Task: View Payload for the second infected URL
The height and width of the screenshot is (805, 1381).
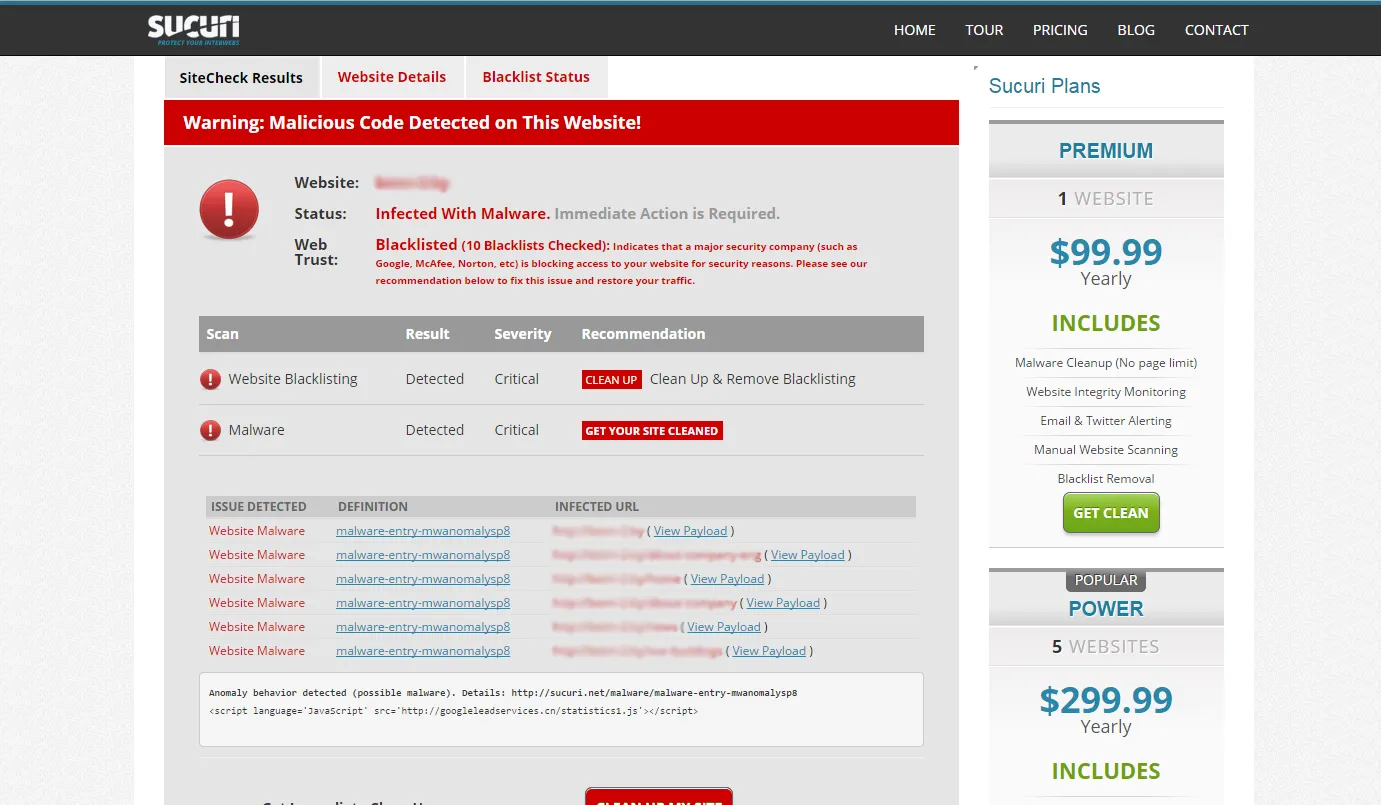Action: pyautogui.click(x=808, y=555)
